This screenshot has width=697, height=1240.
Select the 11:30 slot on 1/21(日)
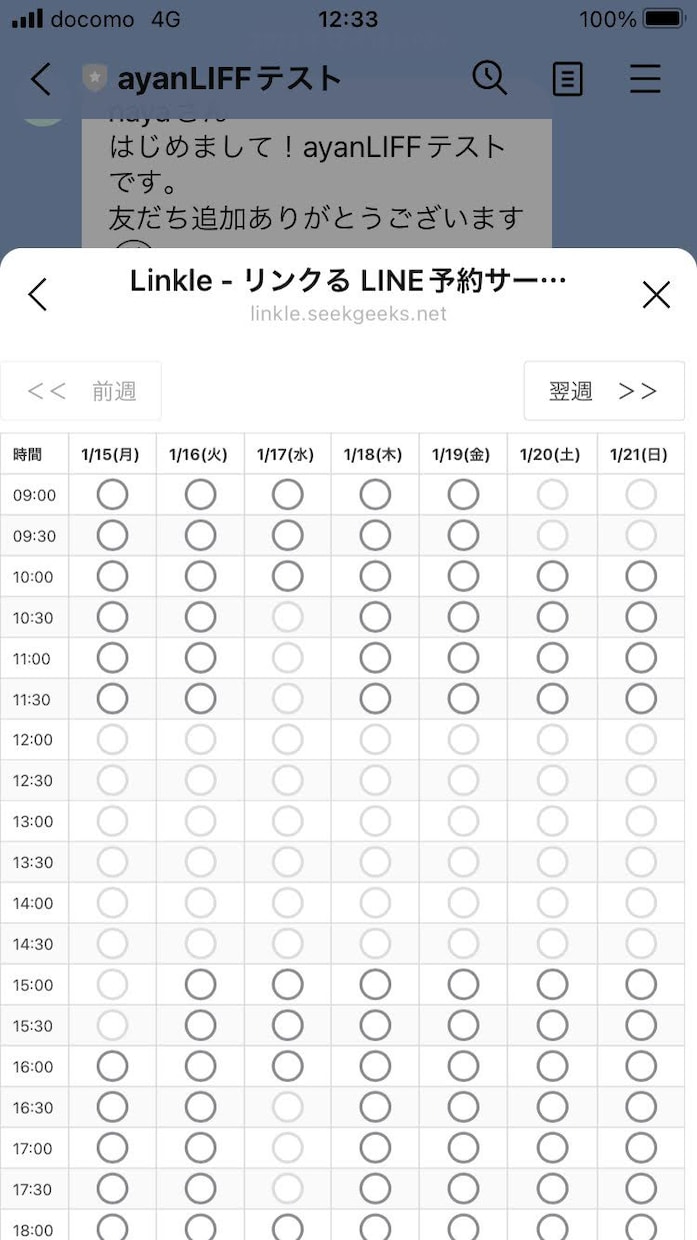coord(640,699)
